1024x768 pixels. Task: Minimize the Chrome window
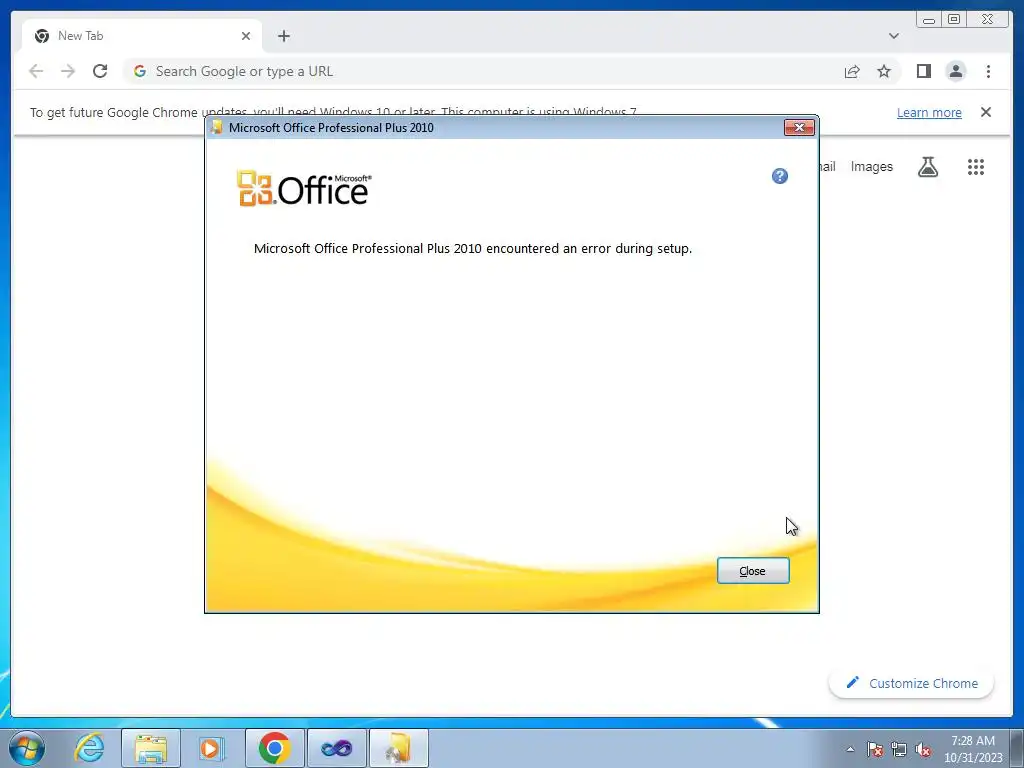tap(929, 20)
